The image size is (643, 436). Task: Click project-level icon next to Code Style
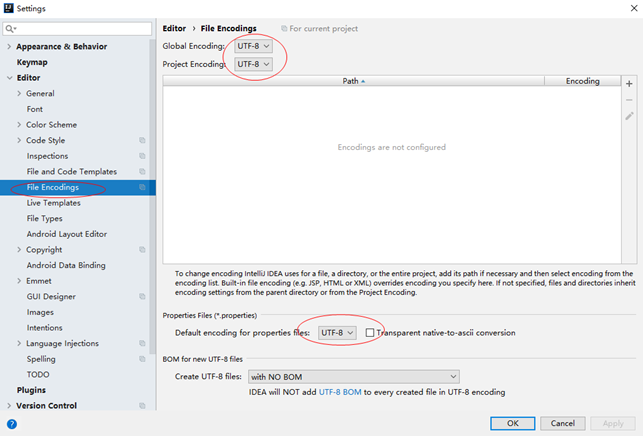pos(142,140)
